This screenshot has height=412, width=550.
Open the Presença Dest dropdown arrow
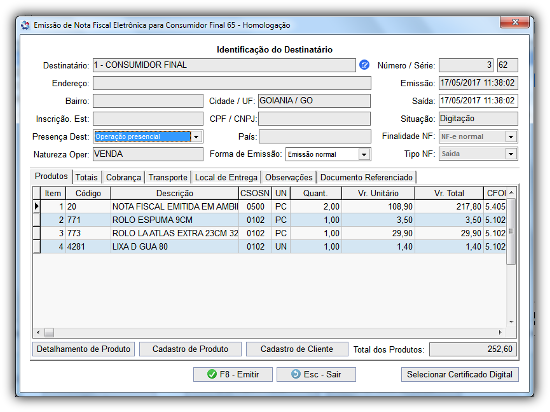coord(196,136)
